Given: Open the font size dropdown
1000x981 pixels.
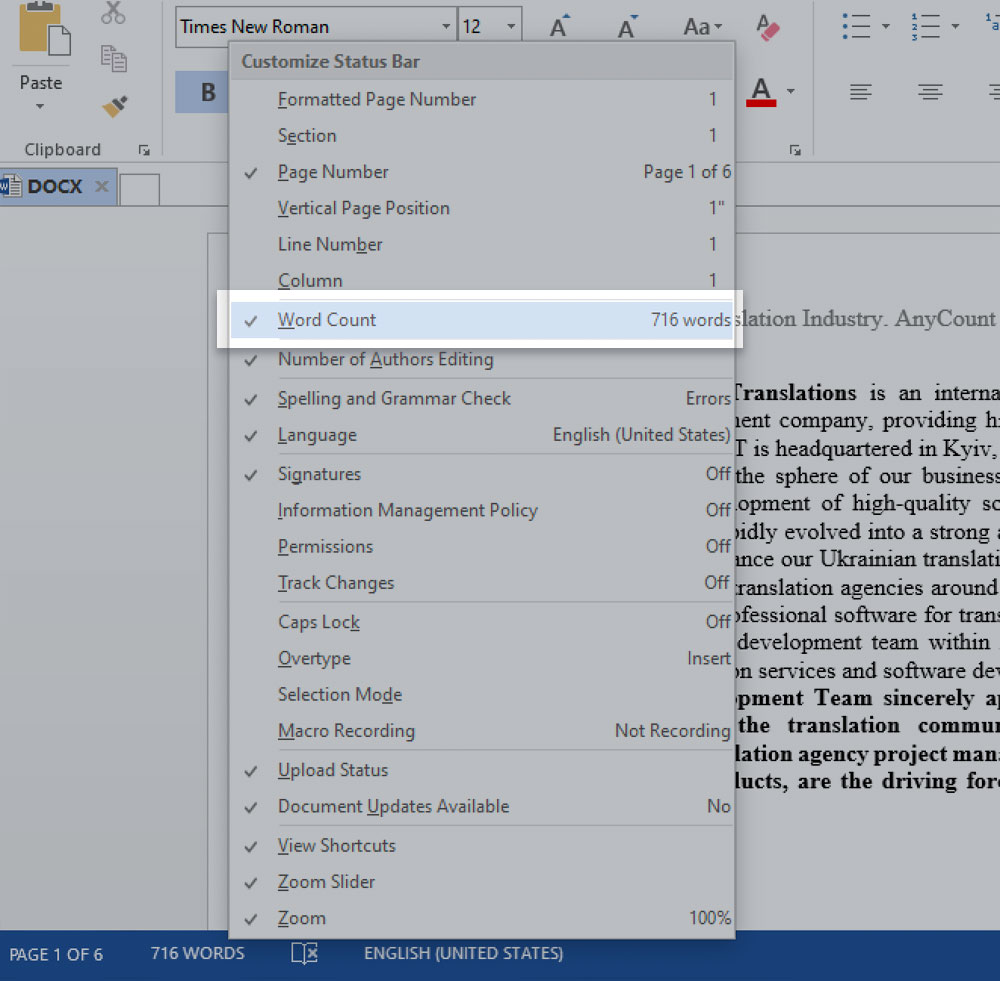Looking at the screenshot, I should pos(508,25).
